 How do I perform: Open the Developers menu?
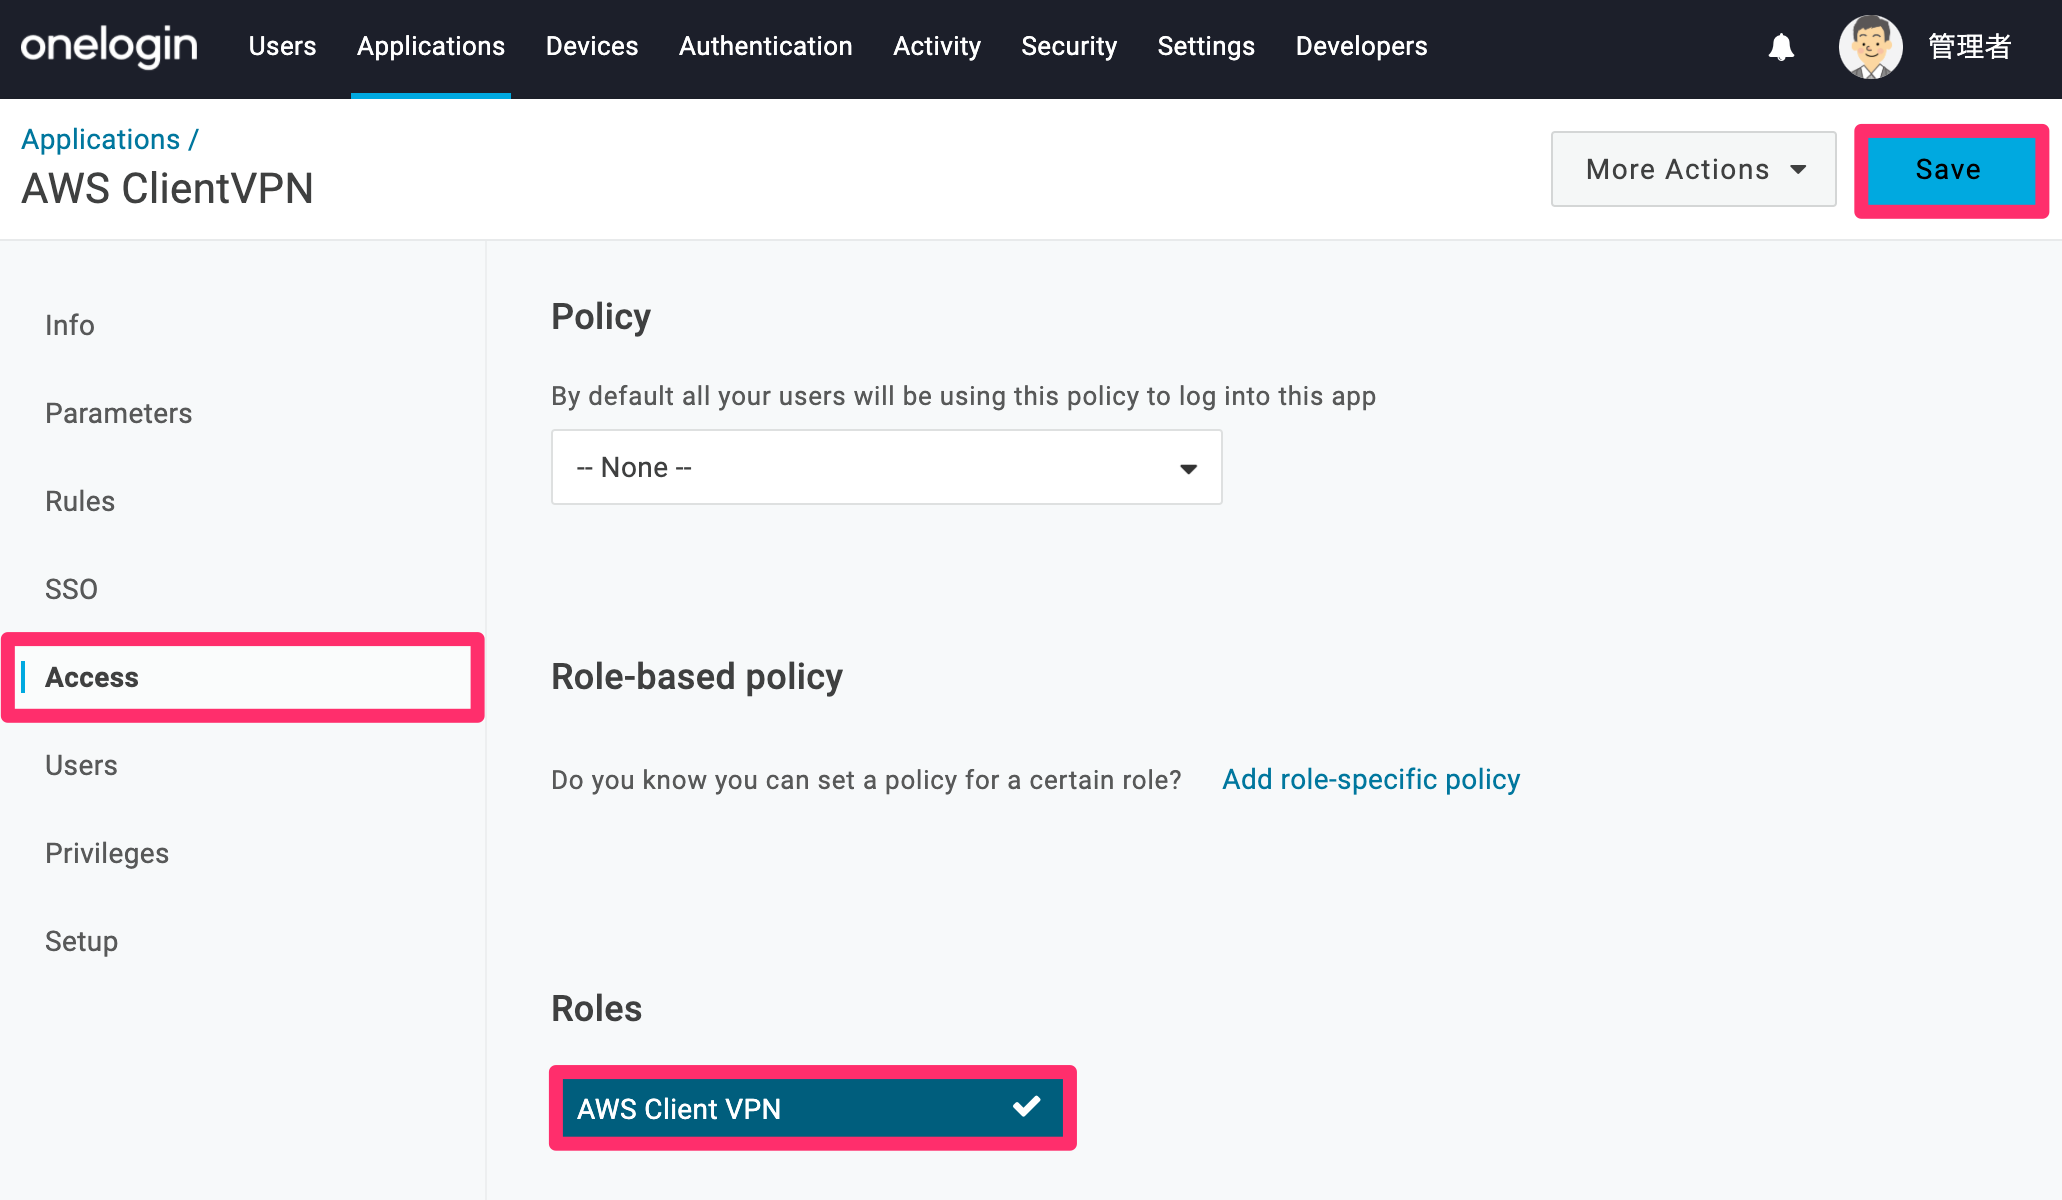(x=1361, y=46)
